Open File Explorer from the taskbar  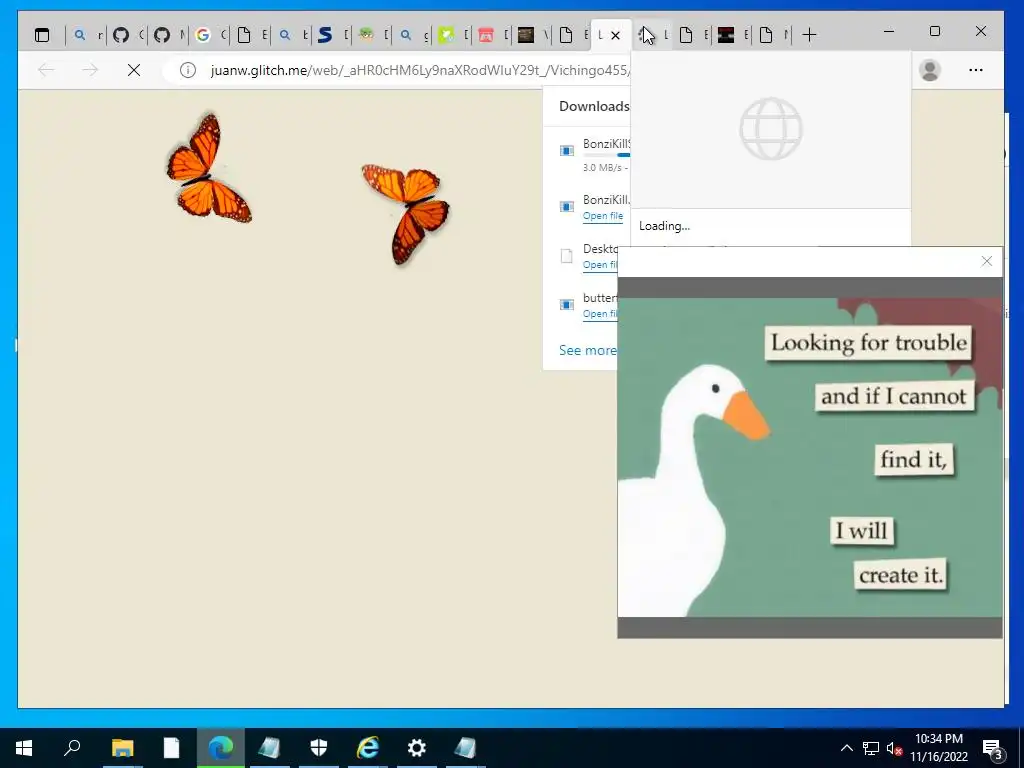click(x=122, y=748)
